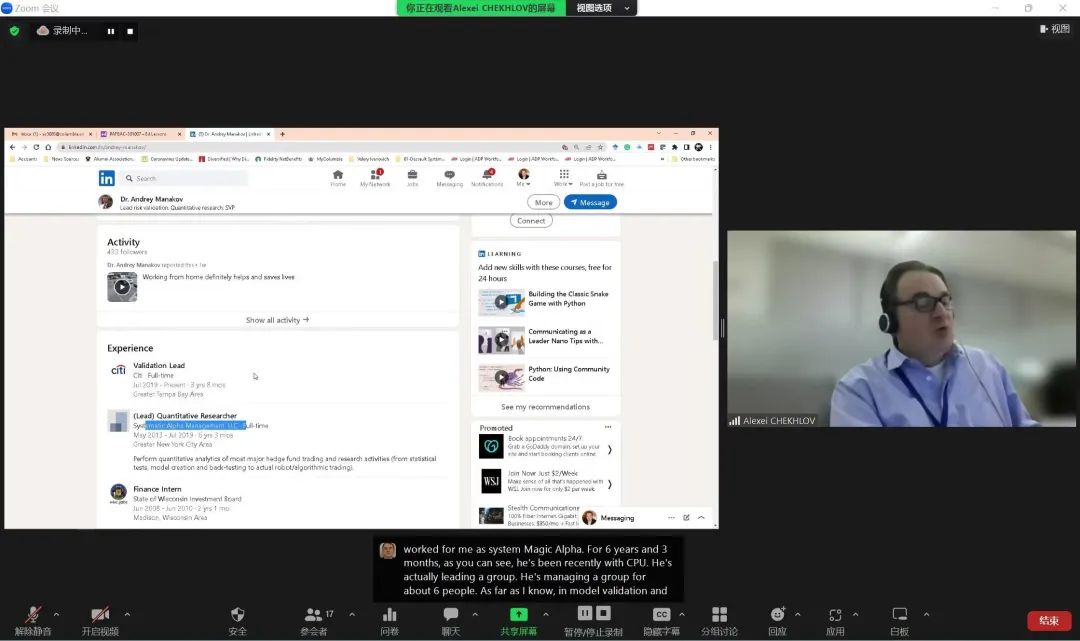Click compose message icon in Messaging bar
Screen dimensions: 1080x641
(686, 518)
